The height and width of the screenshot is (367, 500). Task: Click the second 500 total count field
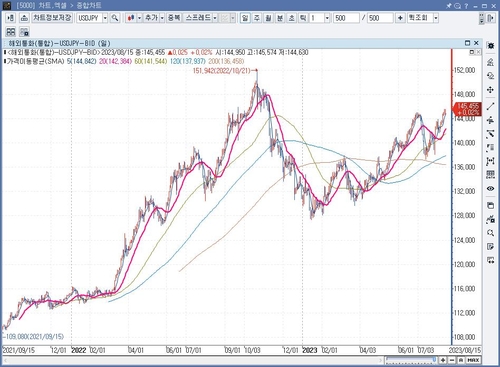(380, 18)
